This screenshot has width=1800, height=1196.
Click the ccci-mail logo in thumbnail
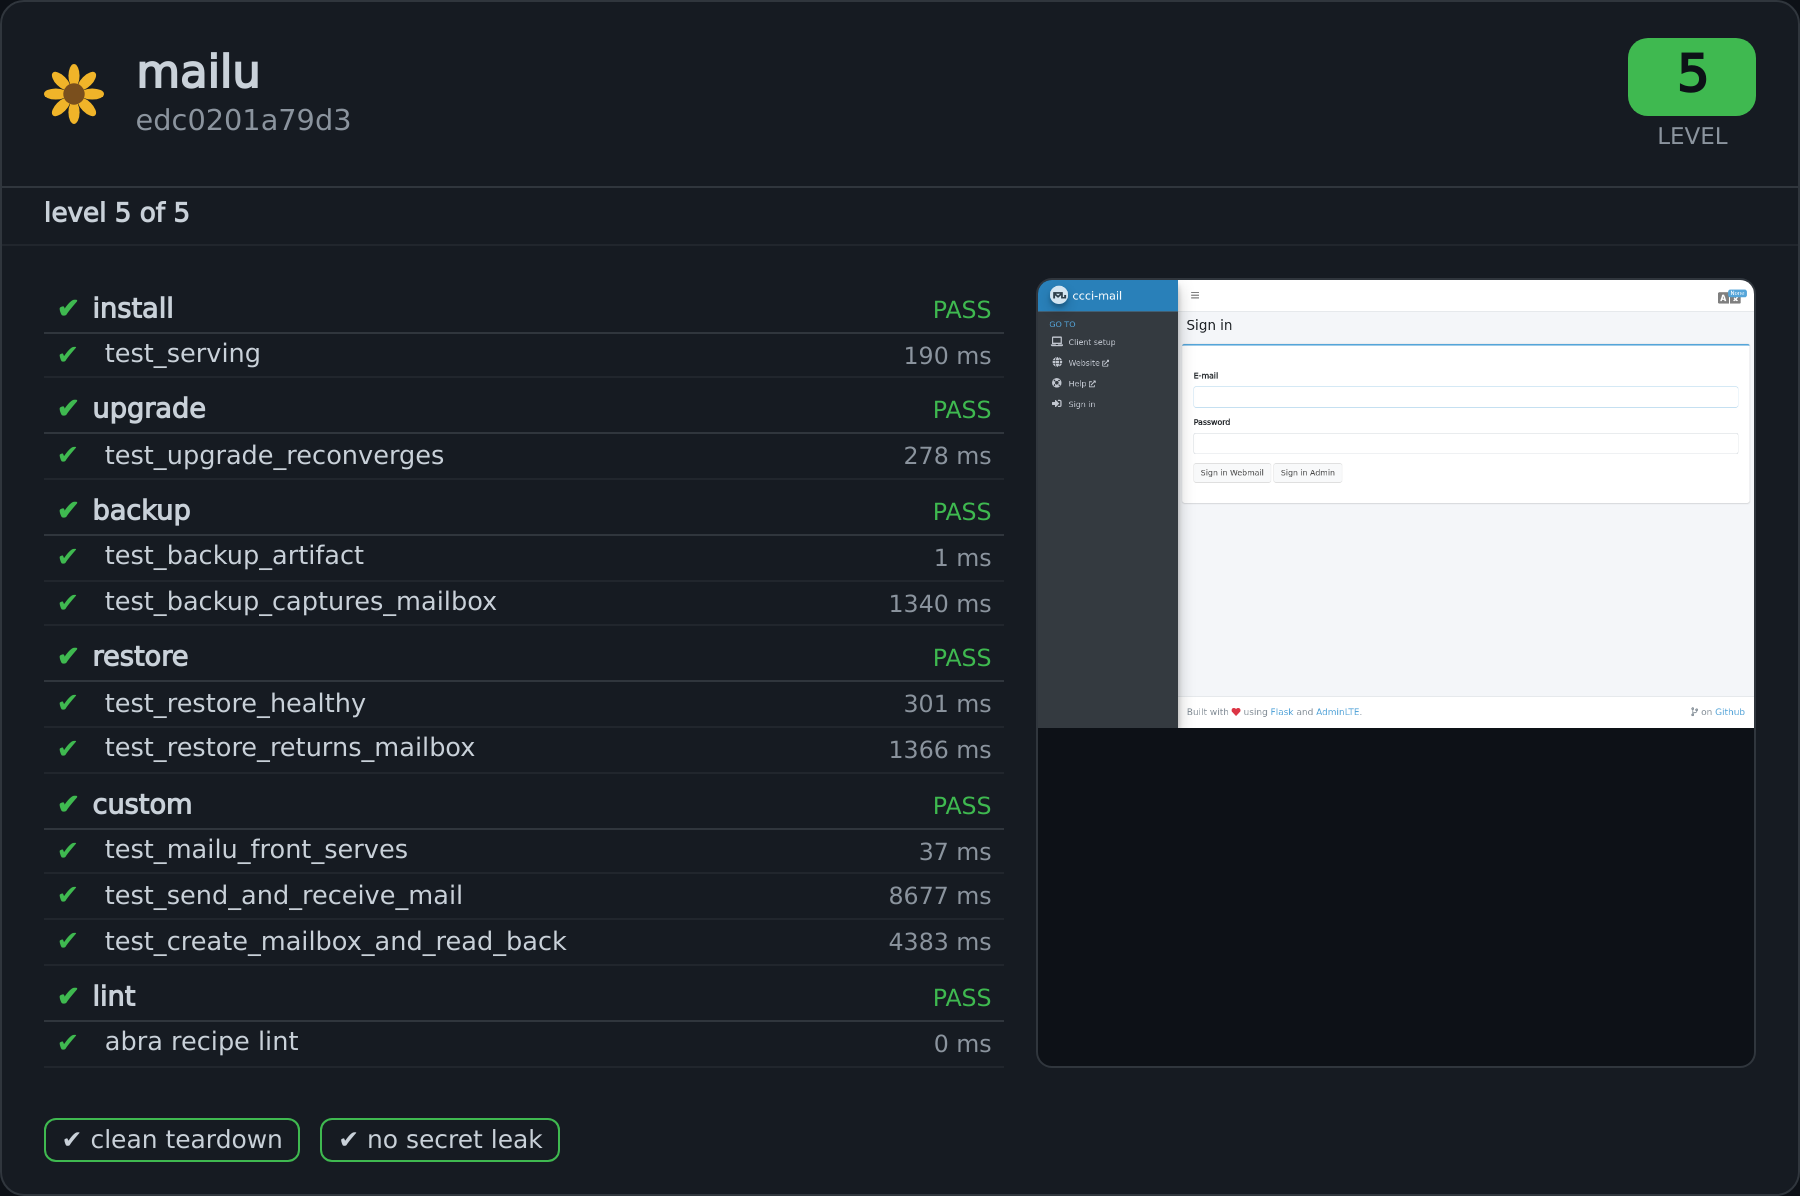(x=1059, y=295)
